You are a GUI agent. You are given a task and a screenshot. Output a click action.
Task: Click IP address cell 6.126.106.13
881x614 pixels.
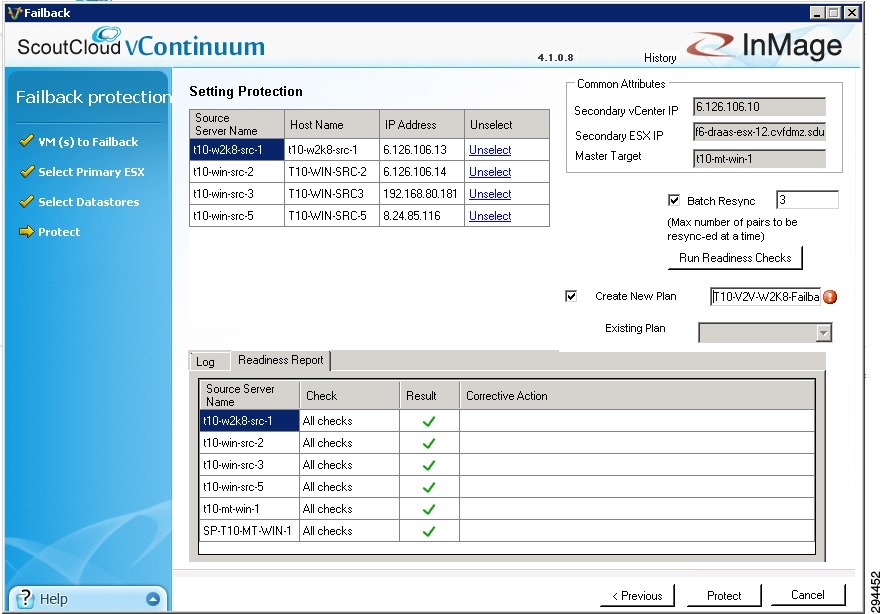click(421, 150)
